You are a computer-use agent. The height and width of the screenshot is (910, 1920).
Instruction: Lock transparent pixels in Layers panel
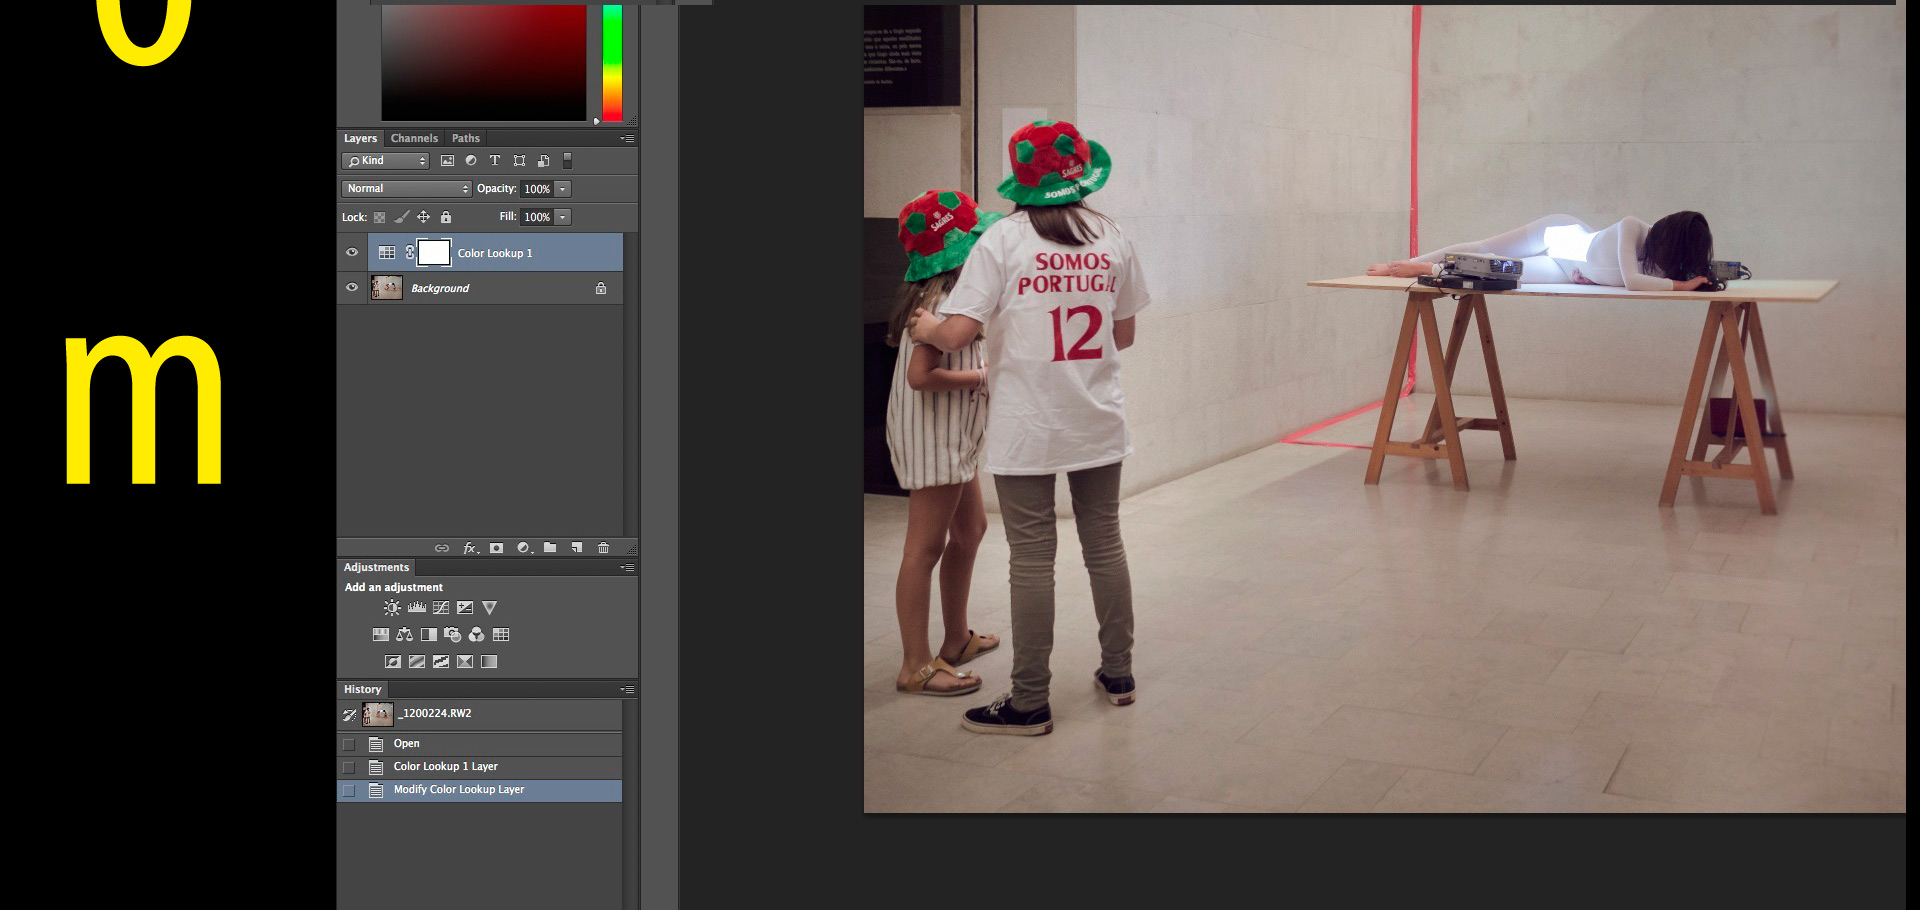379,217
